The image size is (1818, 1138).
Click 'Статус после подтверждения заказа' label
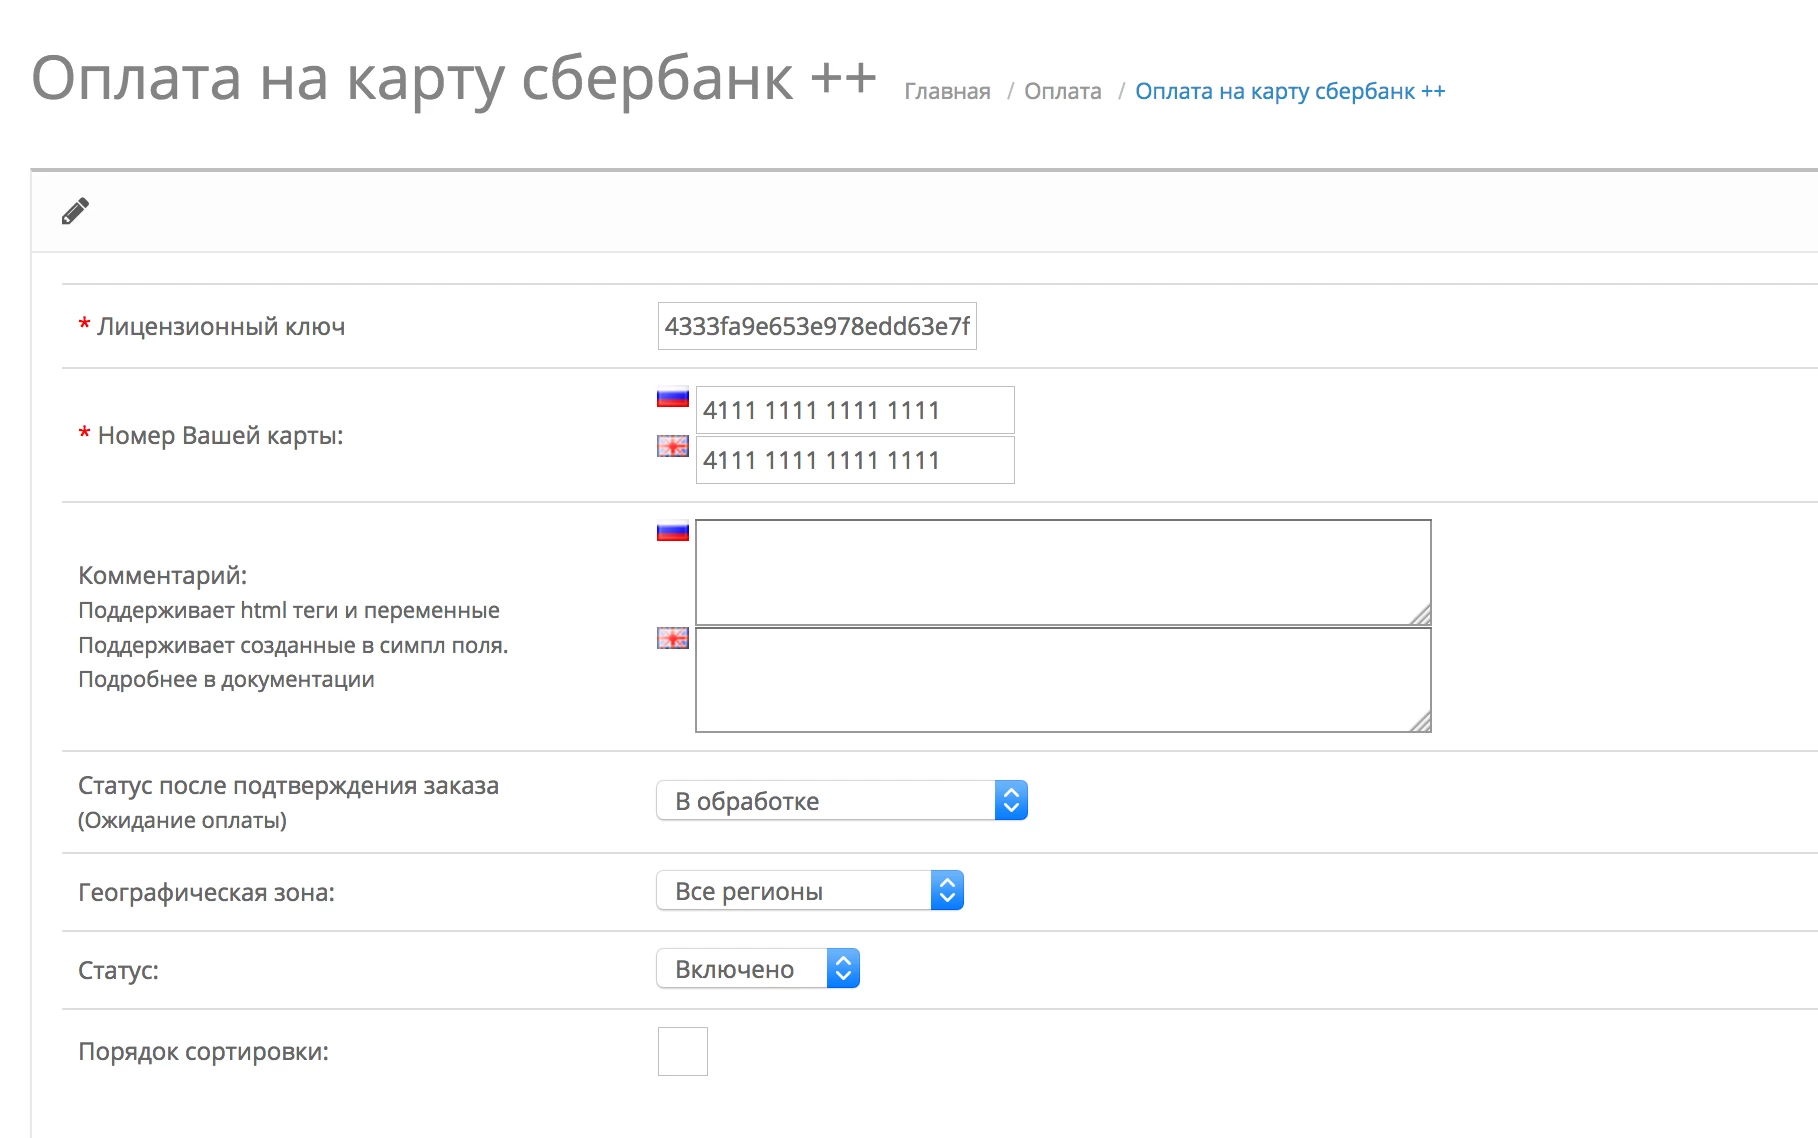[x=288, y=786]
